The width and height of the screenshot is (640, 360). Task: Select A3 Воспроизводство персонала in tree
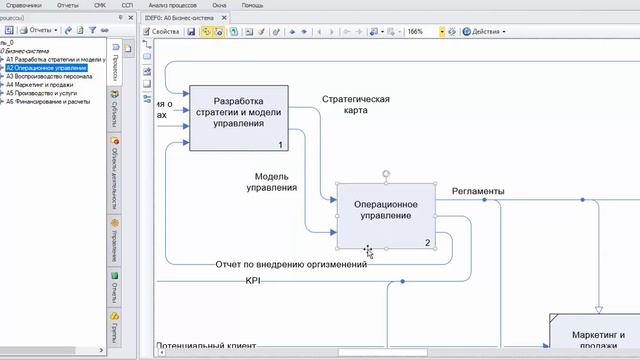[49, 76]
